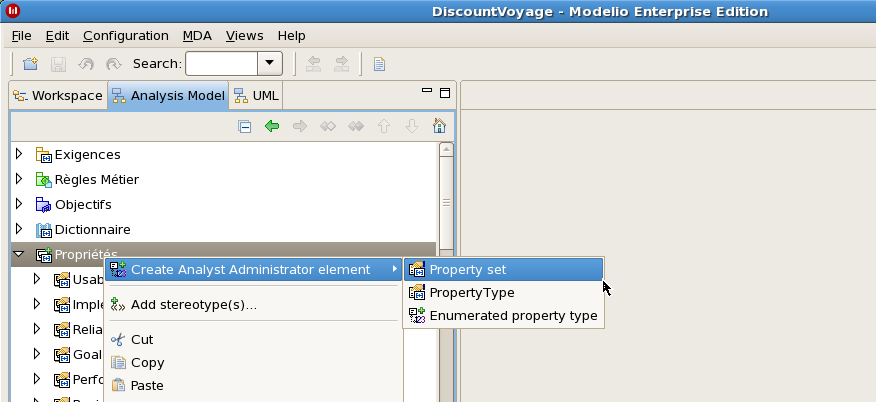Viewport: 876px width, 402px height.
Task: Select Property set in submenu
Action: click(x=503, y=270)
